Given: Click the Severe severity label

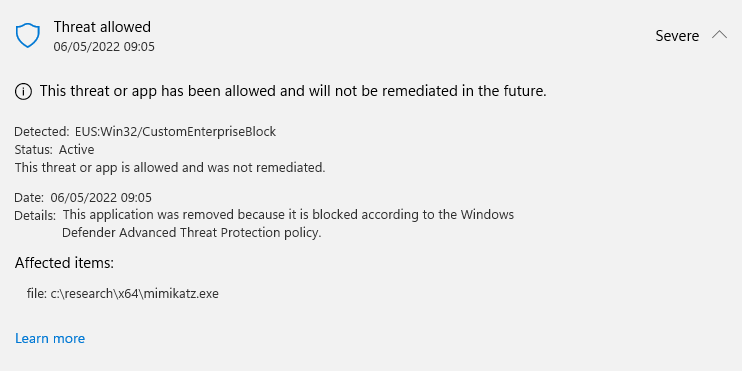Looking at the screenshot, I should (x=677, y=36).
